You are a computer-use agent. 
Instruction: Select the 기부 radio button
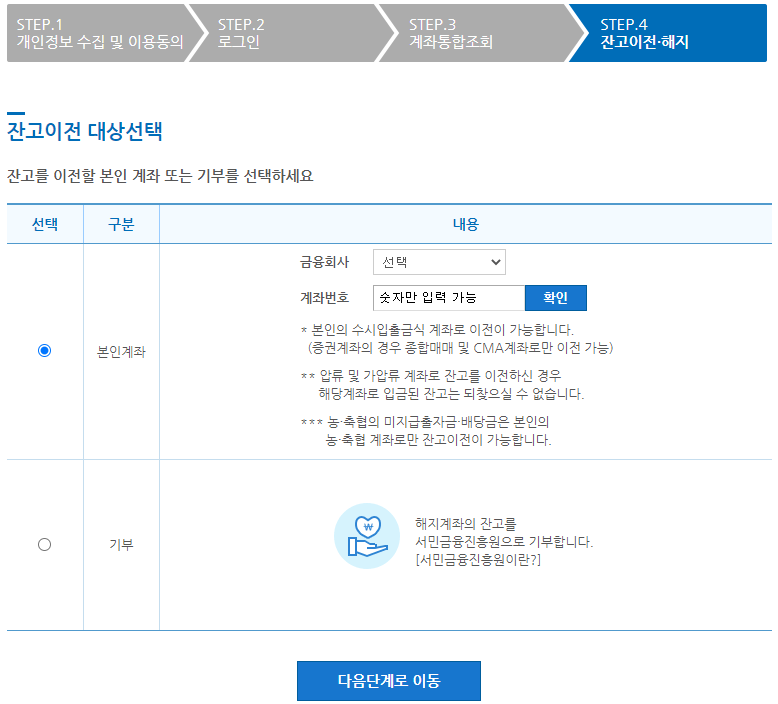click(45, 544)
